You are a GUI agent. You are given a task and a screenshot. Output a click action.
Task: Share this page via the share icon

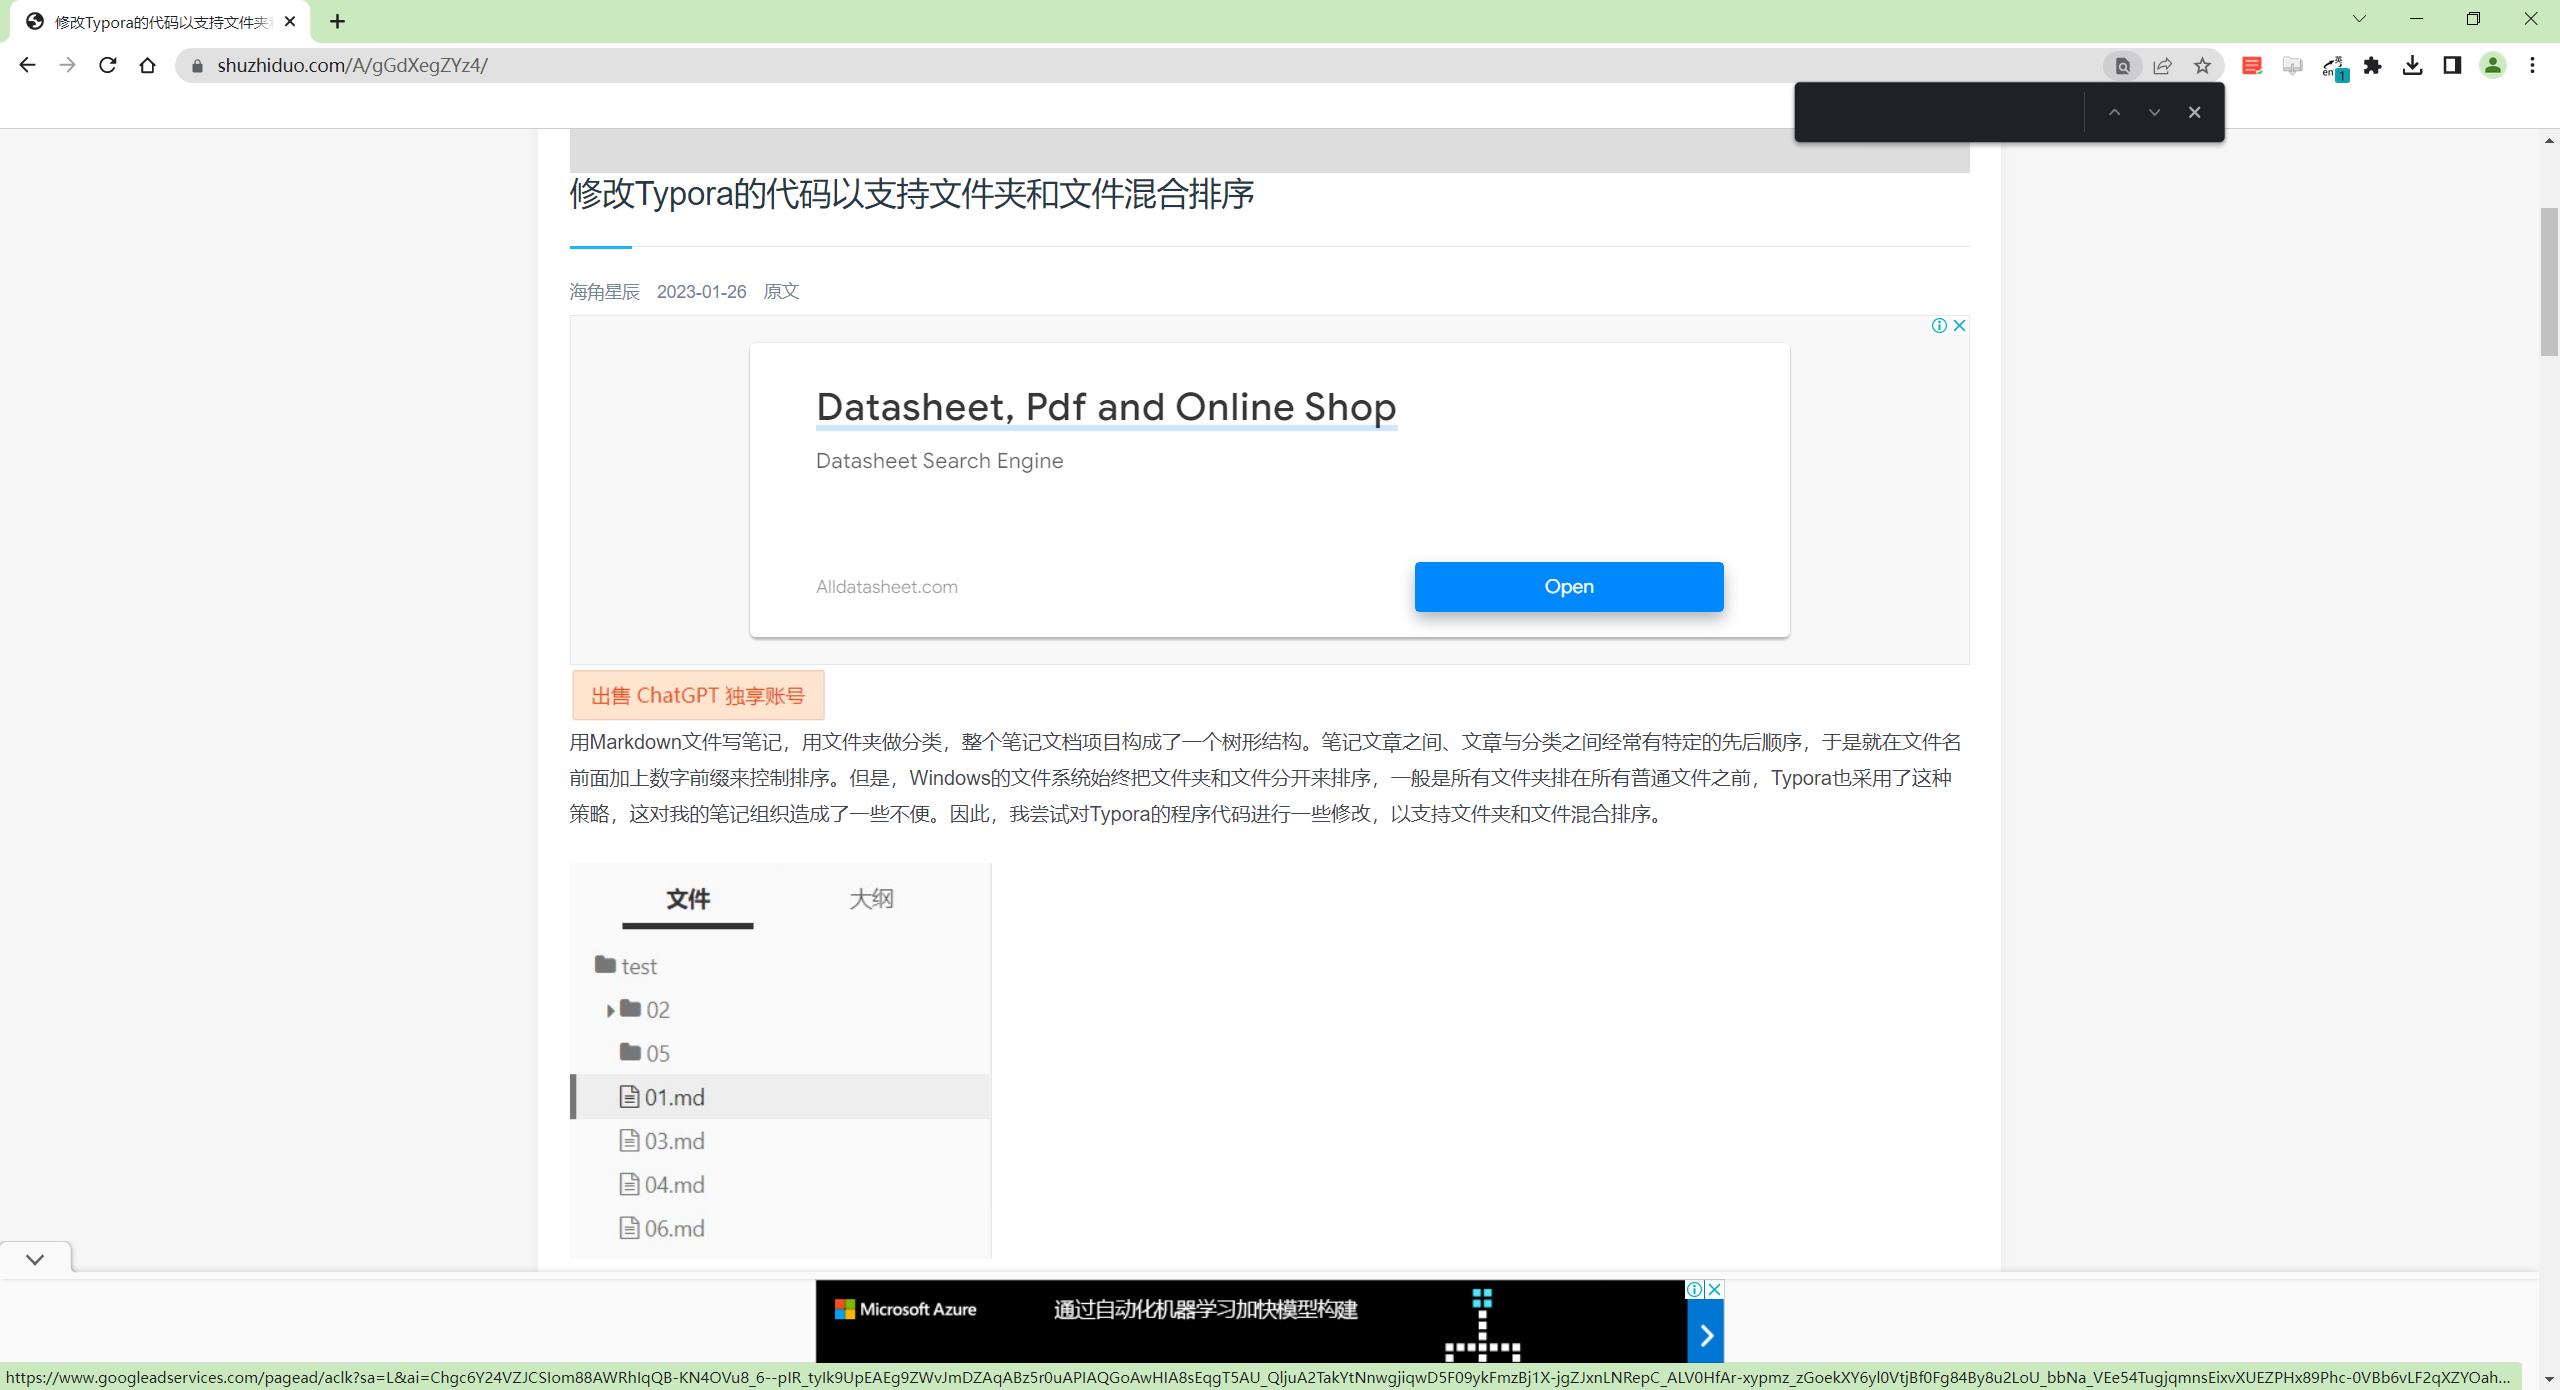coord(2162,66)
